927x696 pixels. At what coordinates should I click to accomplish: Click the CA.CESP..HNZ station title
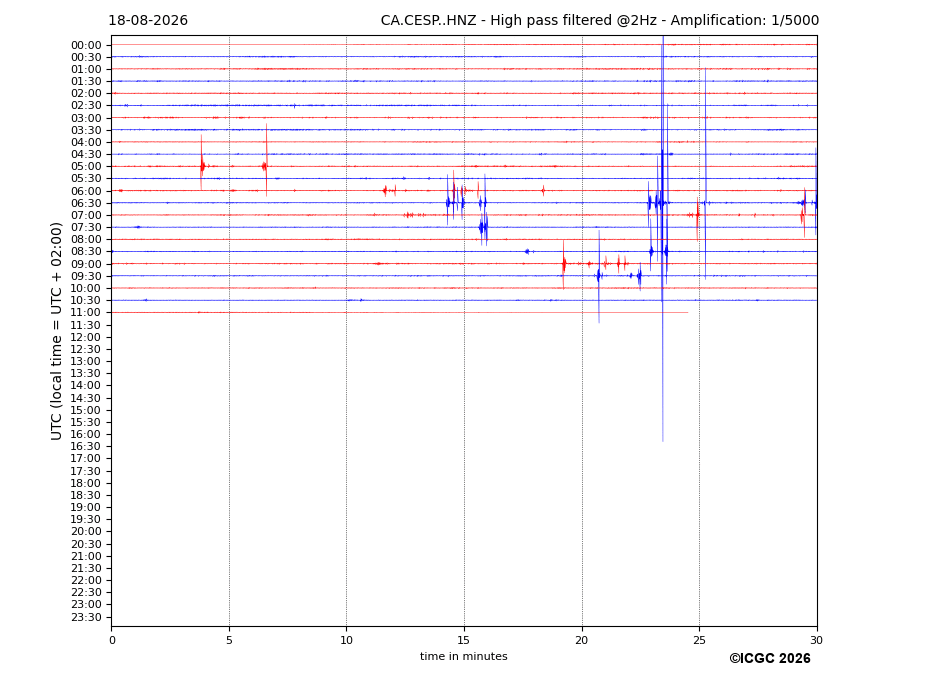428,21
